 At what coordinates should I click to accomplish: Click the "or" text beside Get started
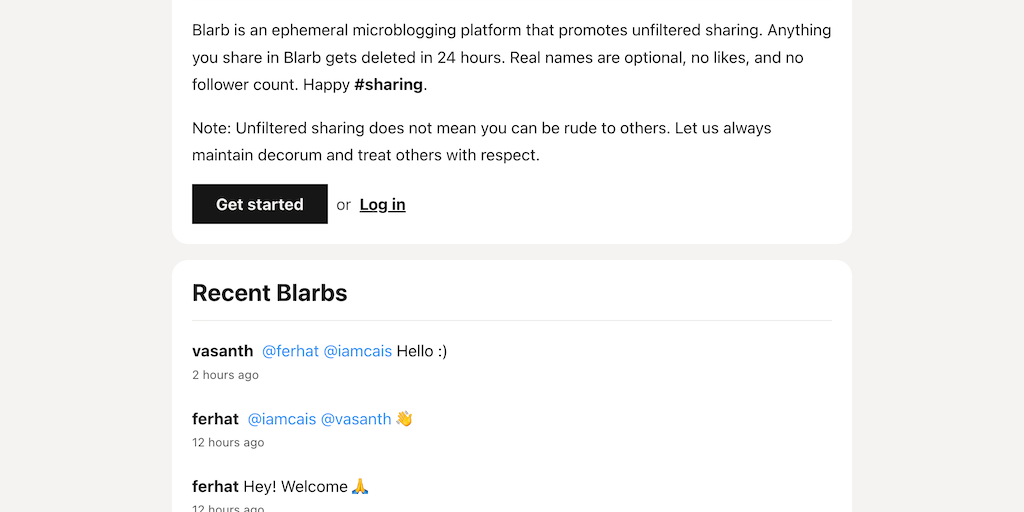pos(343,205)
